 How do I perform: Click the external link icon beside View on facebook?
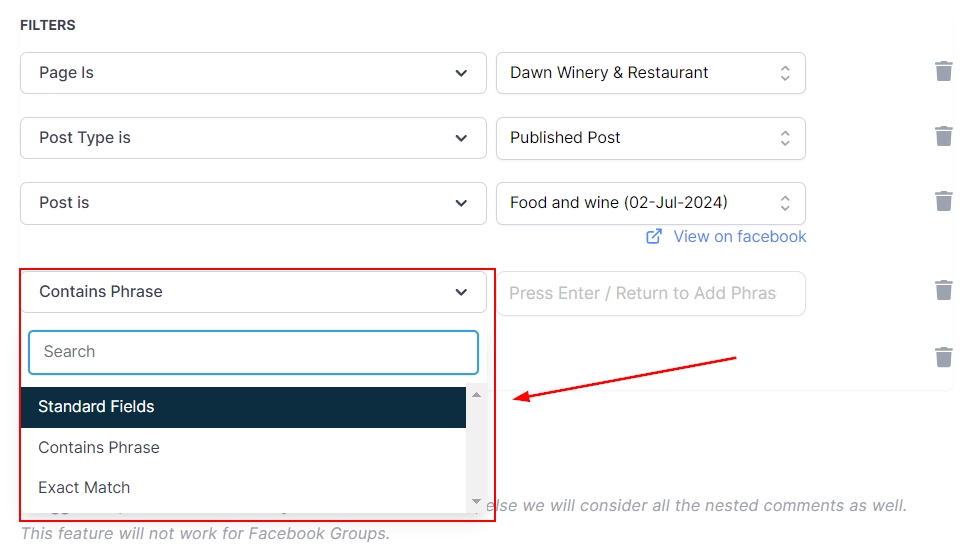point(654,237)
